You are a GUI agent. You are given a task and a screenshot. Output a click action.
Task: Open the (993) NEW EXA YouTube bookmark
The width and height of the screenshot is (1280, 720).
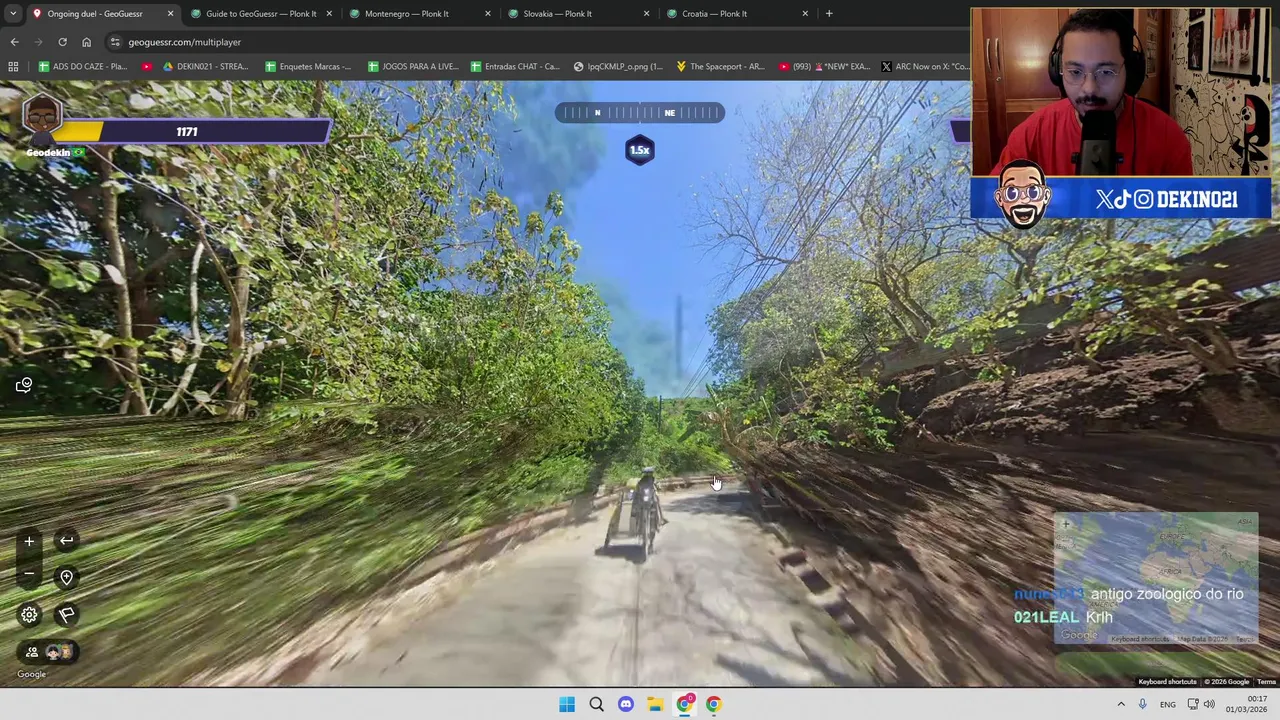[x=822, y=67]
